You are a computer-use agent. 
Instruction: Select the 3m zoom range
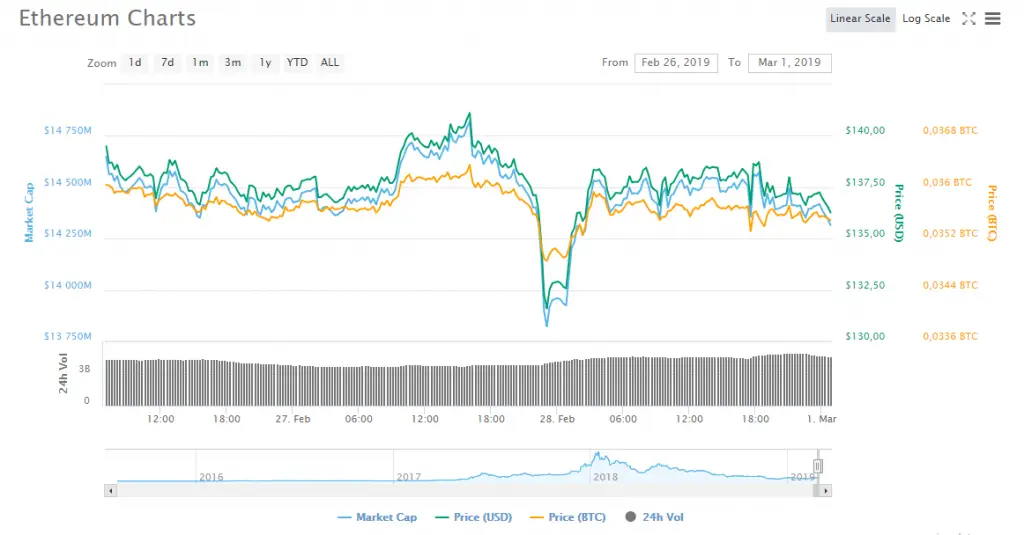232,63
